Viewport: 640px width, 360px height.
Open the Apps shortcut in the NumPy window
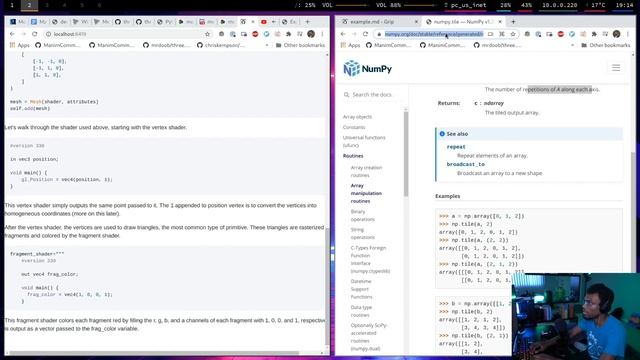pyautogui.click(x=350, y=45)
